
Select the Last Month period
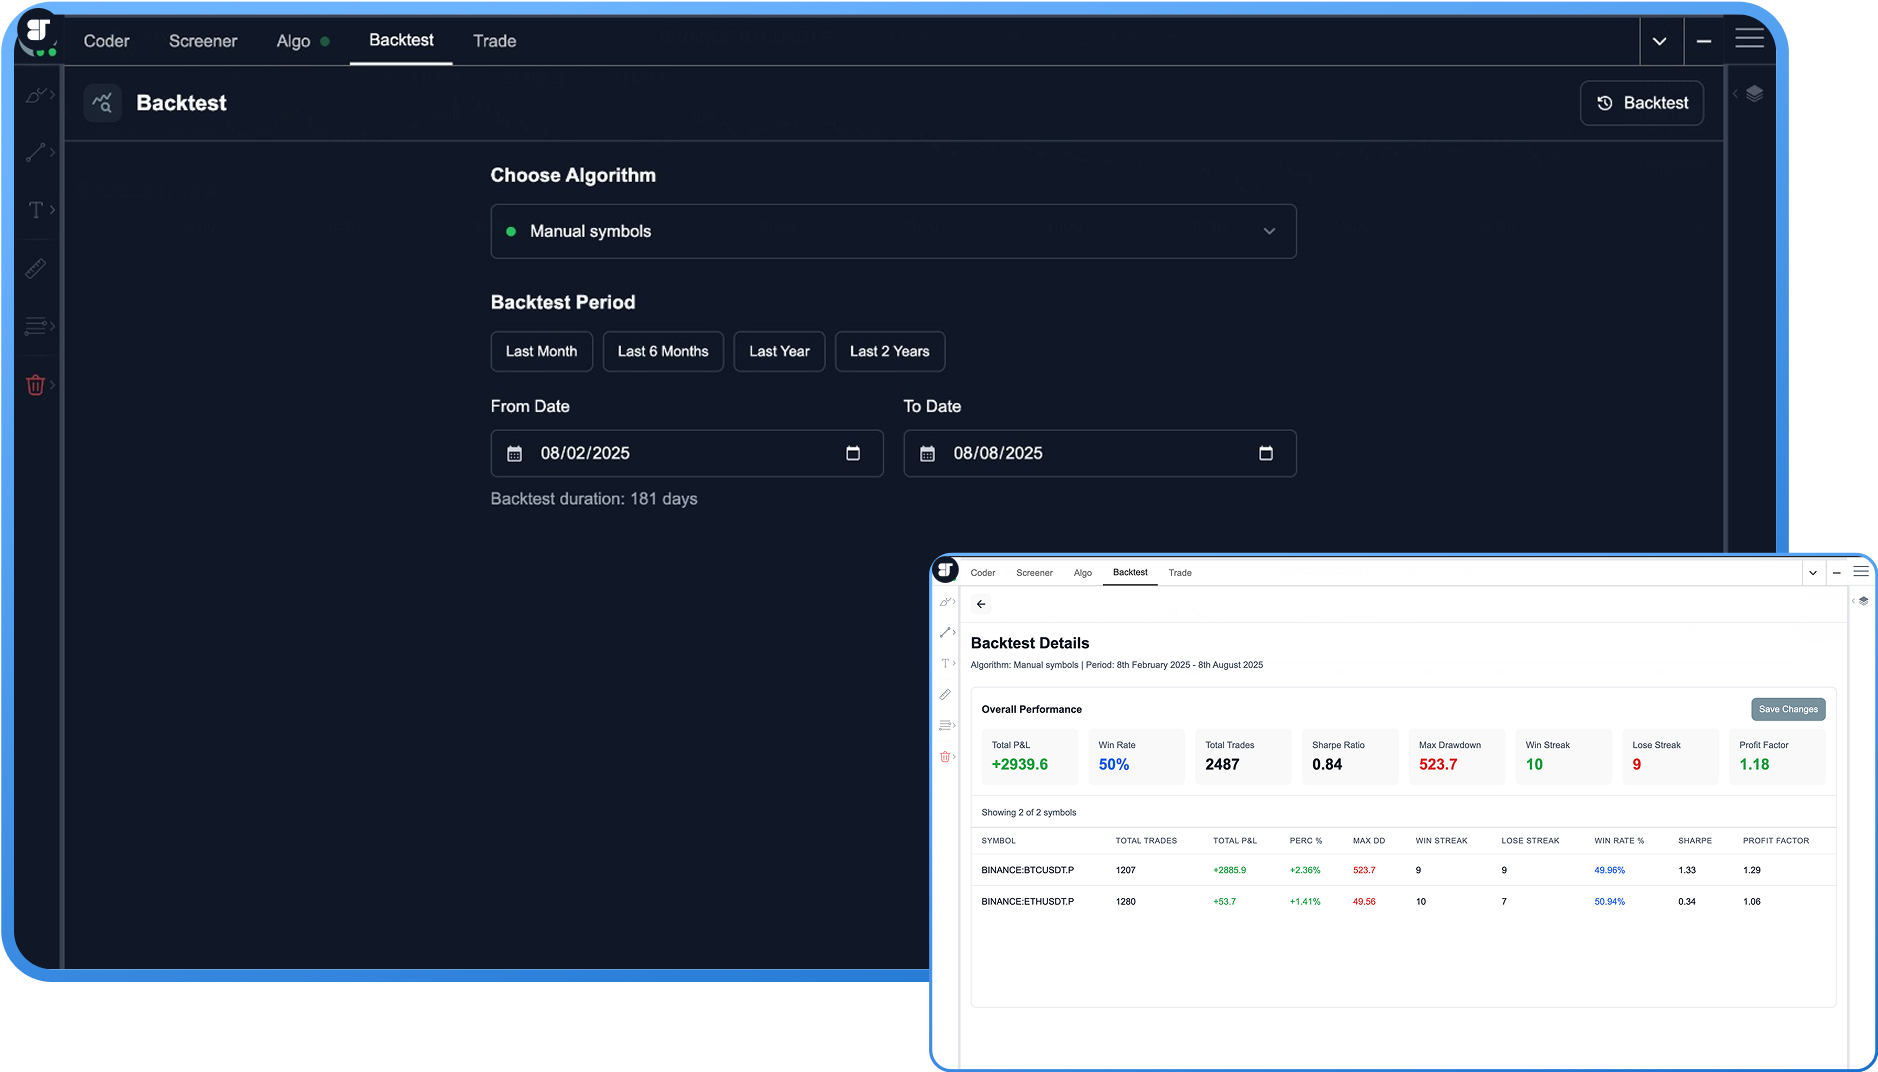[541, 351]
